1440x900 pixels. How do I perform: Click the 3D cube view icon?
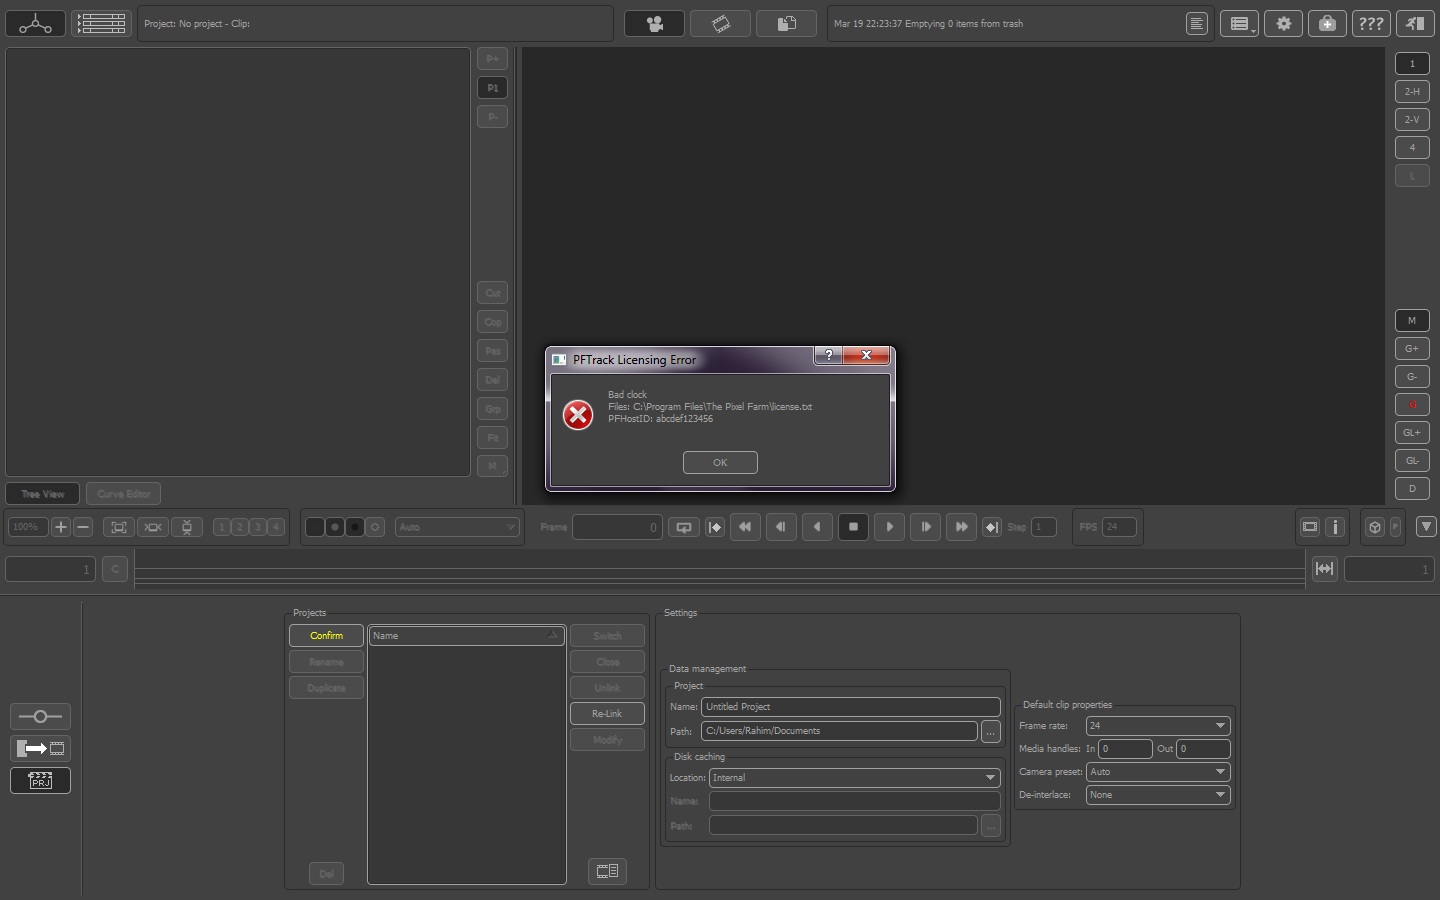tap(1375, 527)
